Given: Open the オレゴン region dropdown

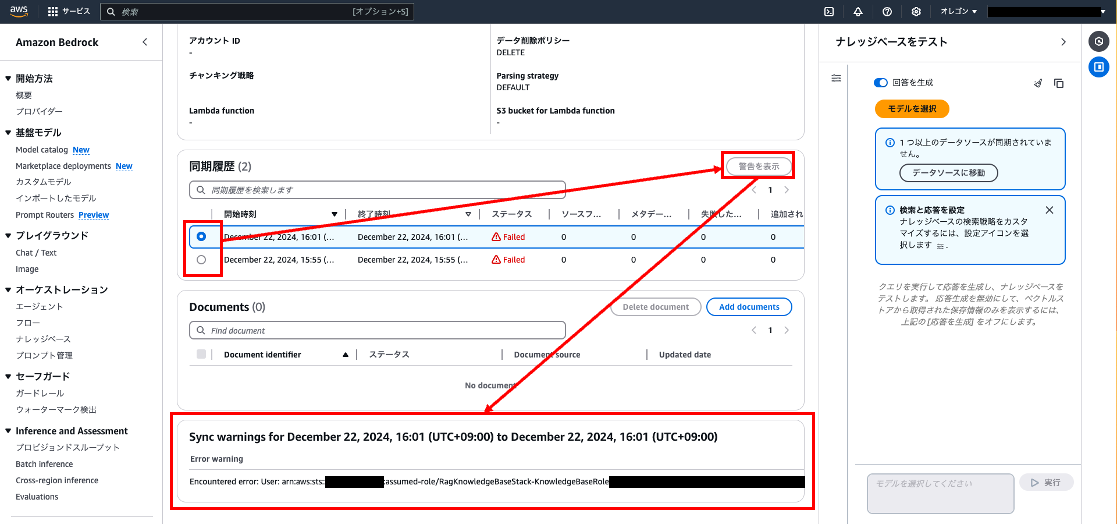Looking at the screenshot, I should 959,11.
